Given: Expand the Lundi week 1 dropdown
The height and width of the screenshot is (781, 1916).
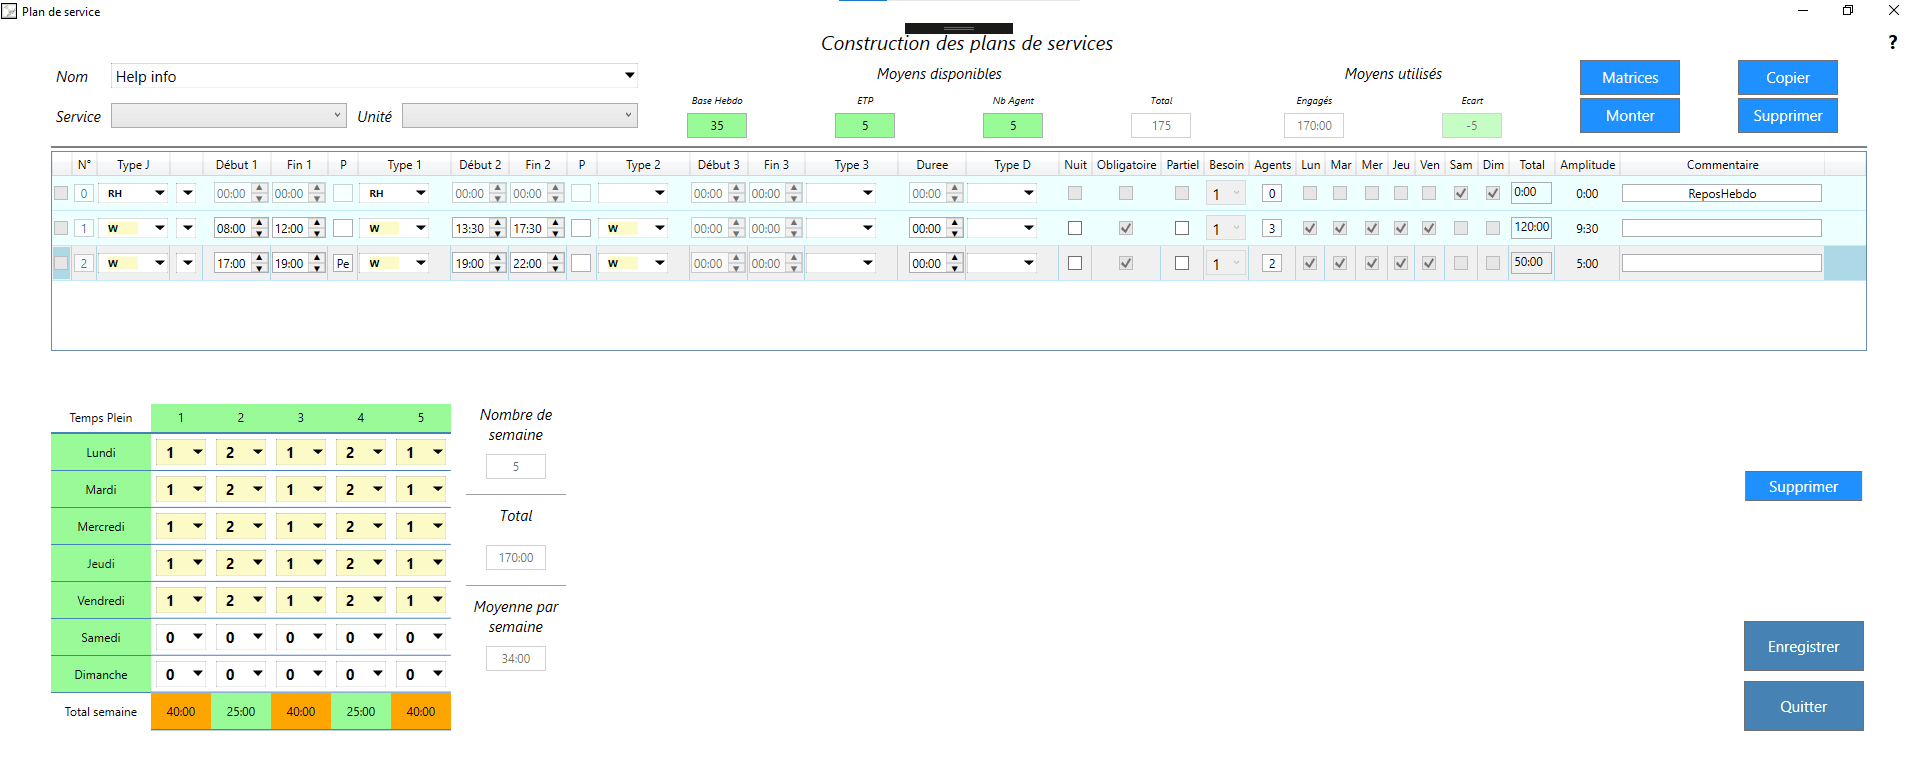Looking at the screenshot, I should (197, 453).
